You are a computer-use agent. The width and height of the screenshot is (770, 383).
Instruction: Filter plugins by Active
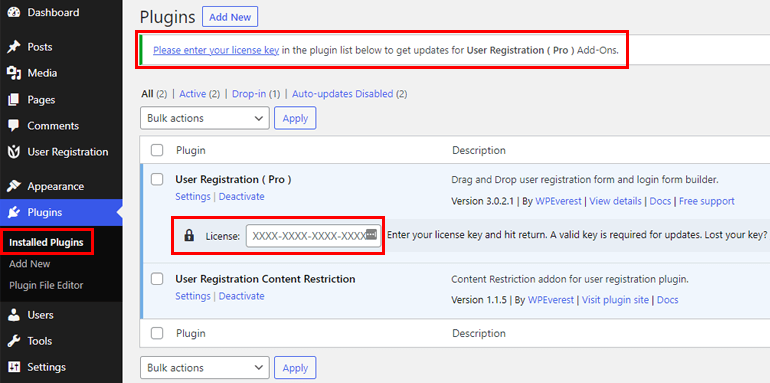click(x=192, y=94)
